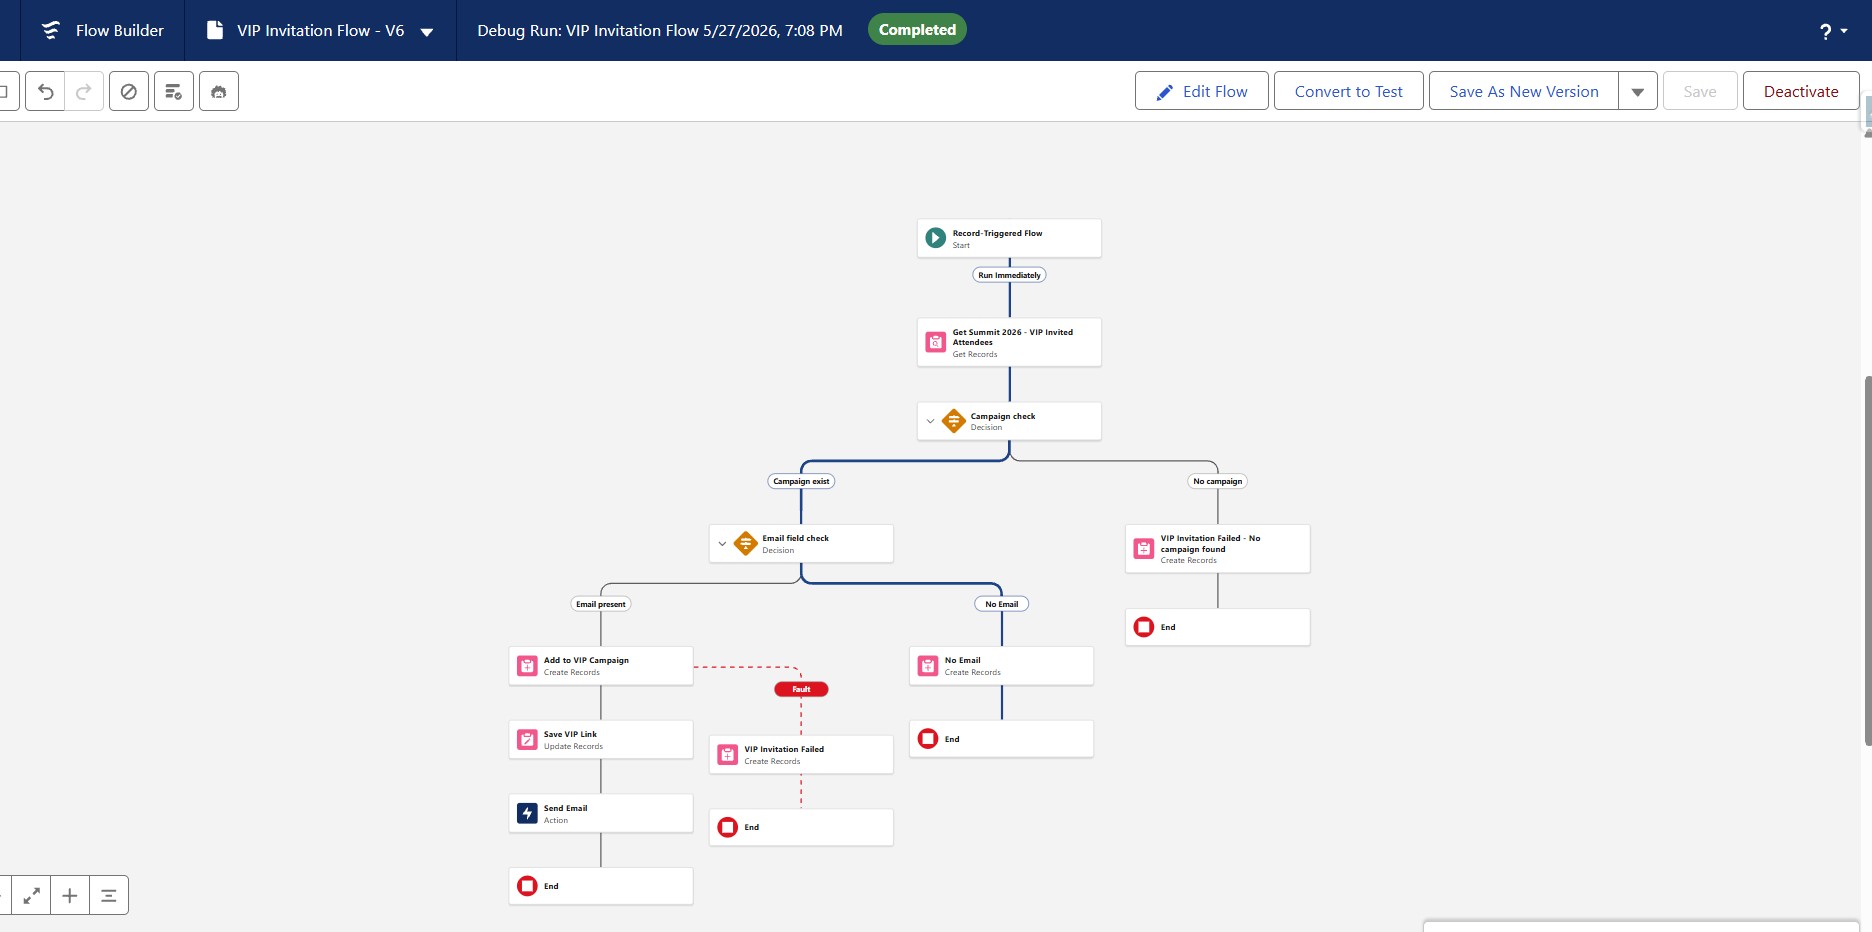Click the Deactivate button
This screenshot has width=1872, height=932.
[x=1801, y=91]
